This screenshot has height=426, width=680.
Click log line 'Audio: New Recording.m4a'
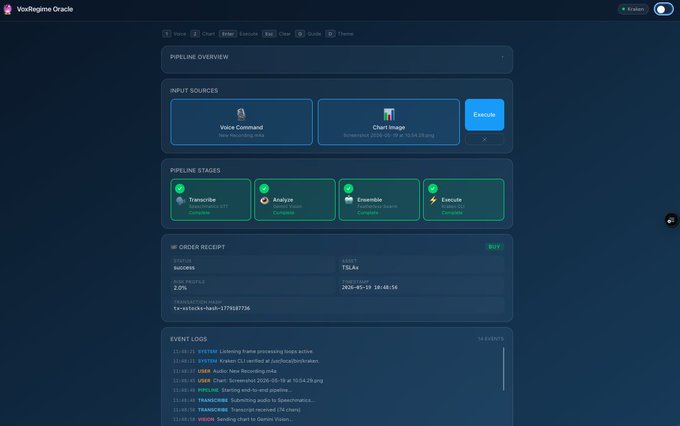(x=244, y=371)
